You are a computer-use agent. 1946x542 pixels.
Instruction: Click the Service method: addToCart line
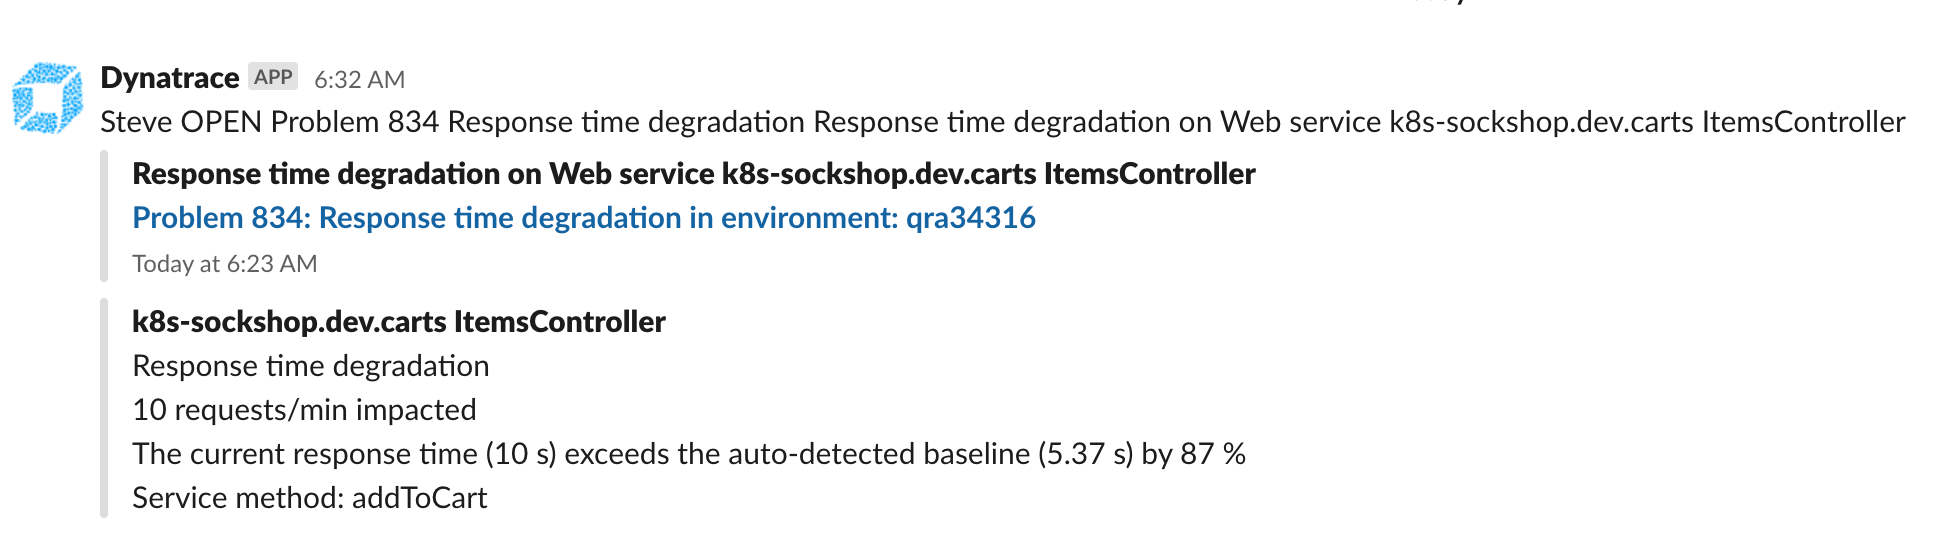(x=310, y=498)
